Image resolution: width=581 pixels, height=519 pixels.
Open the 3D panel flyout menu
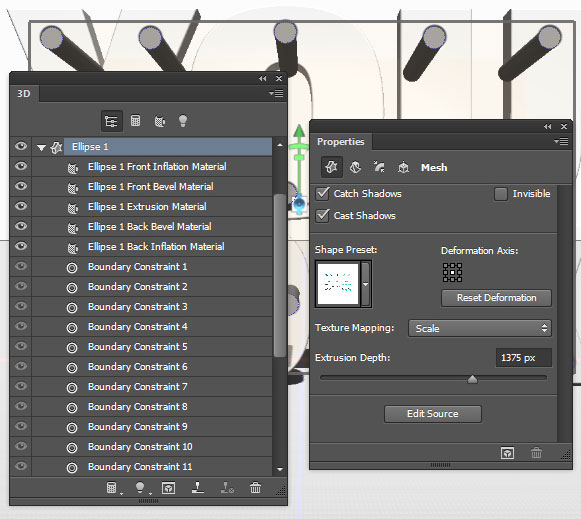click(276, 93)
